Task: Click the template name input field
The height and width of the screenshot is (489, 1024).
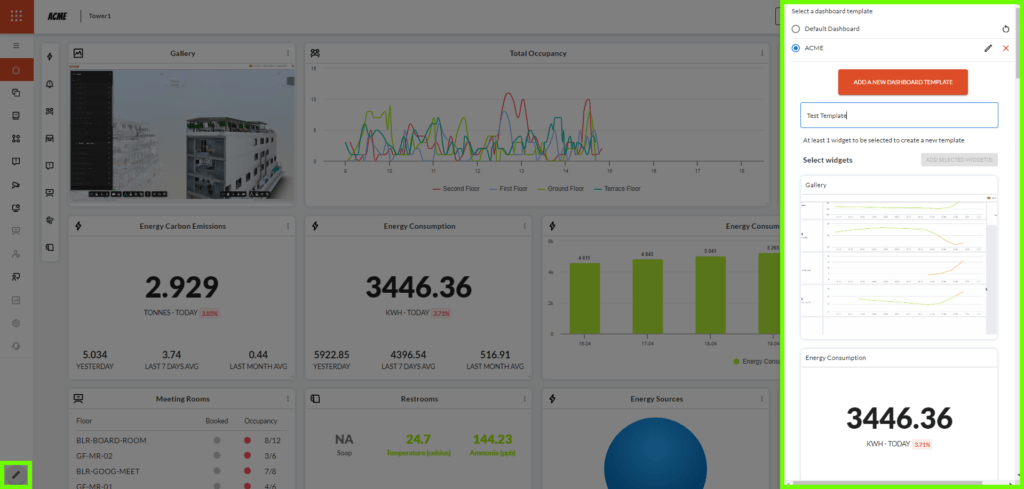Action: (x=898, y=115)
